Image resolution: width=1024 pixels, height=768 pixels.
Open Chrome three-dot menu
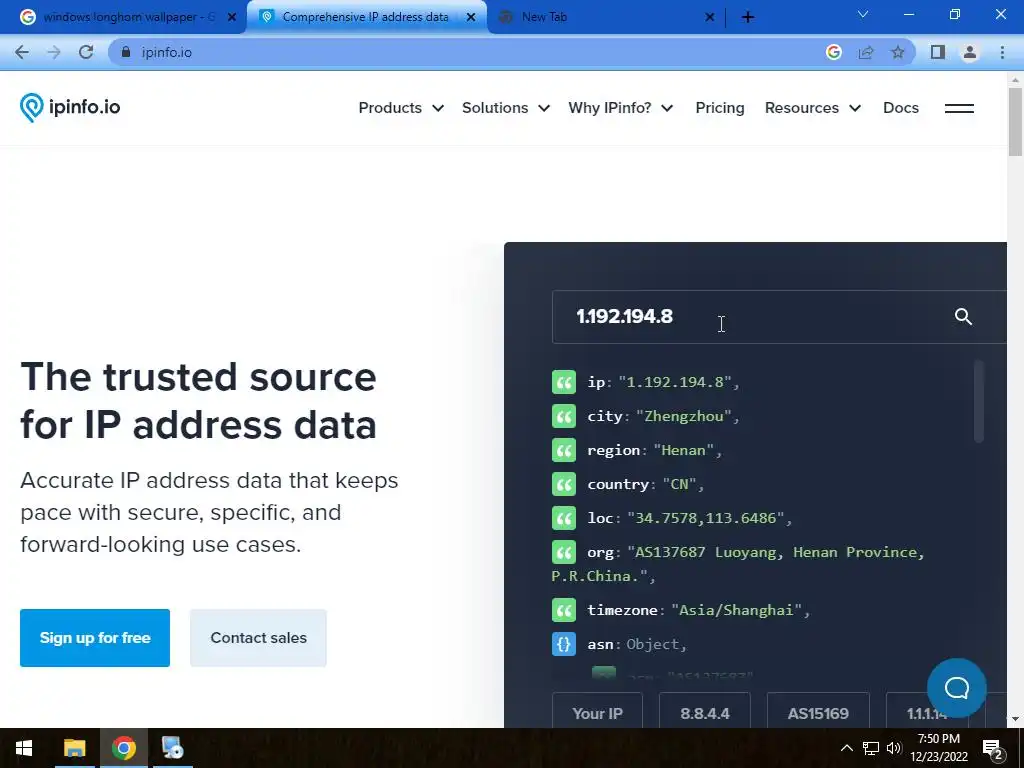tap(1002, 52)
